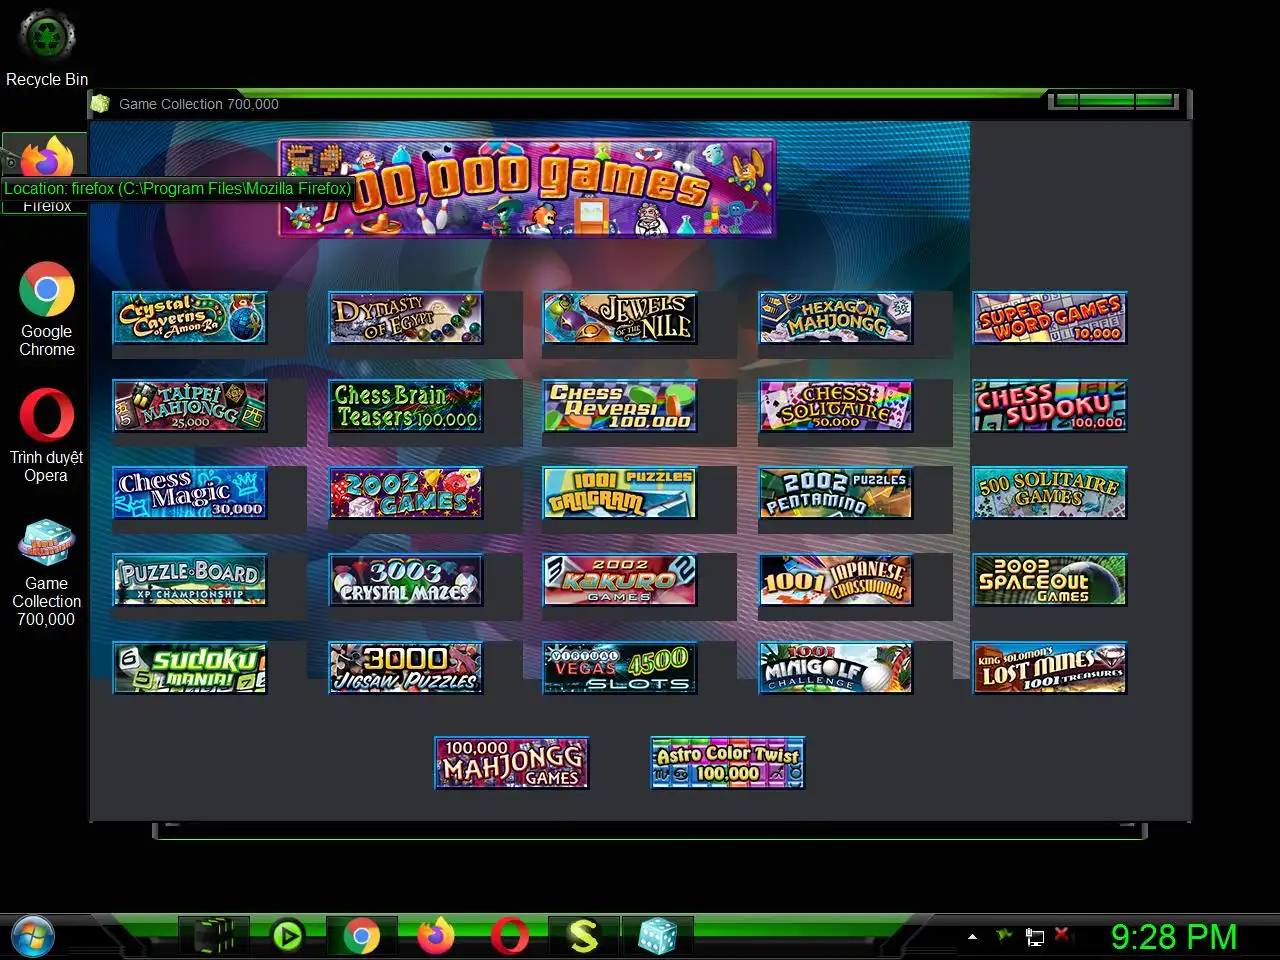Select the Recycle Bin desktop icon
Screen dimensions: 1280x960
(47, 47)
